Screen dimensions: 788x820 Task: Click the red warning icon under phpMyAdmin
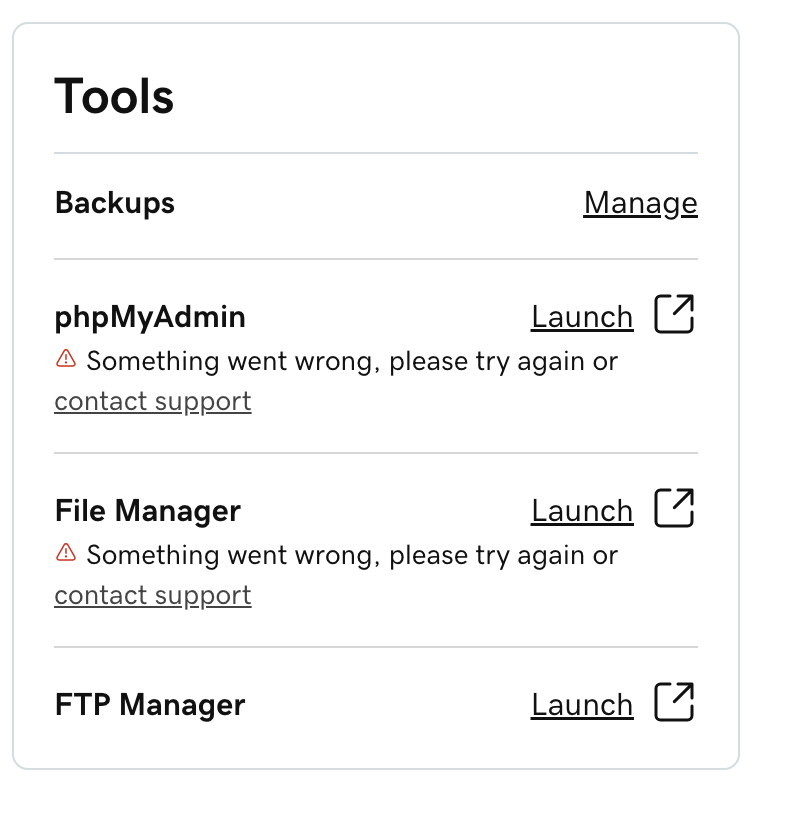(66, 359)
